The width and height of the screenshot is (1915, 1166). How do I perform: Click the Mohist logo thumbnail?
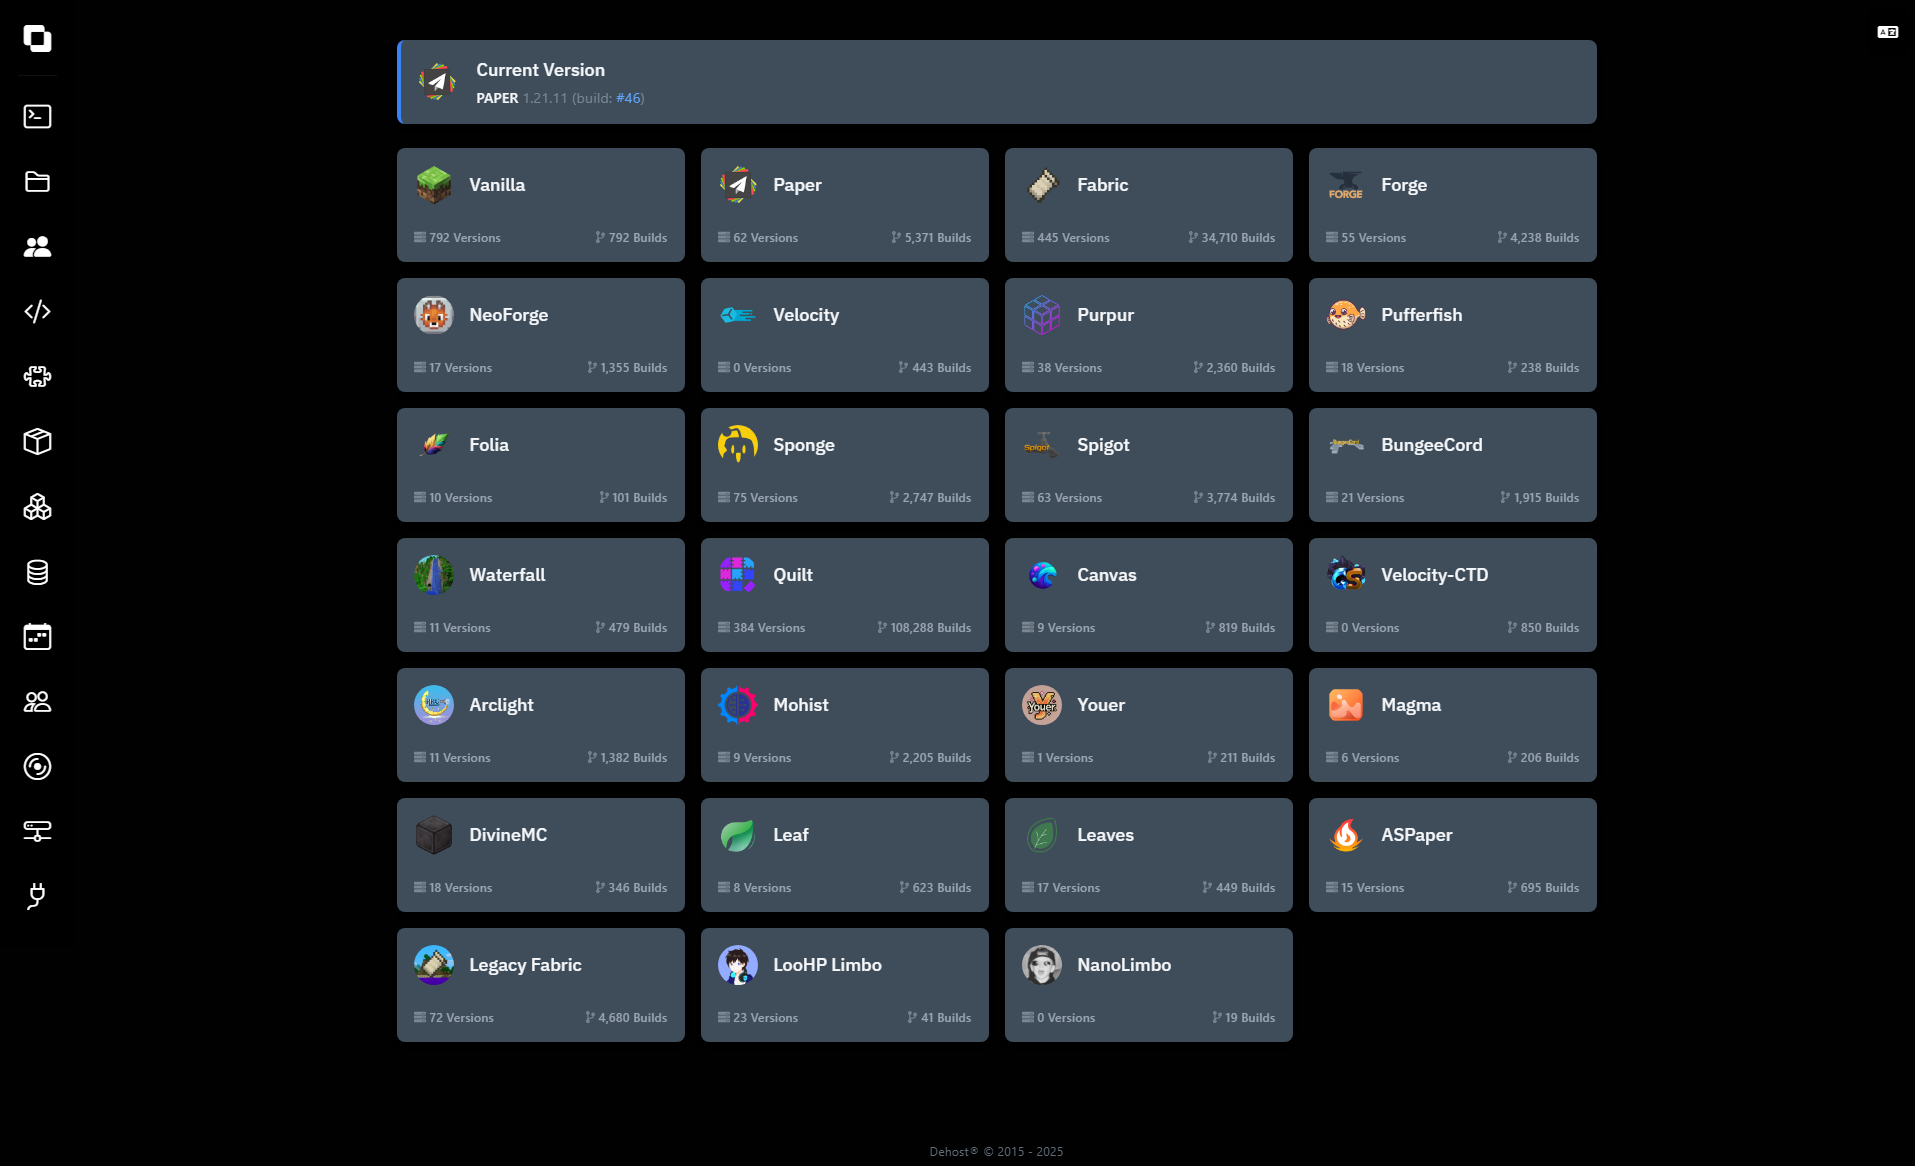(738, 705)
